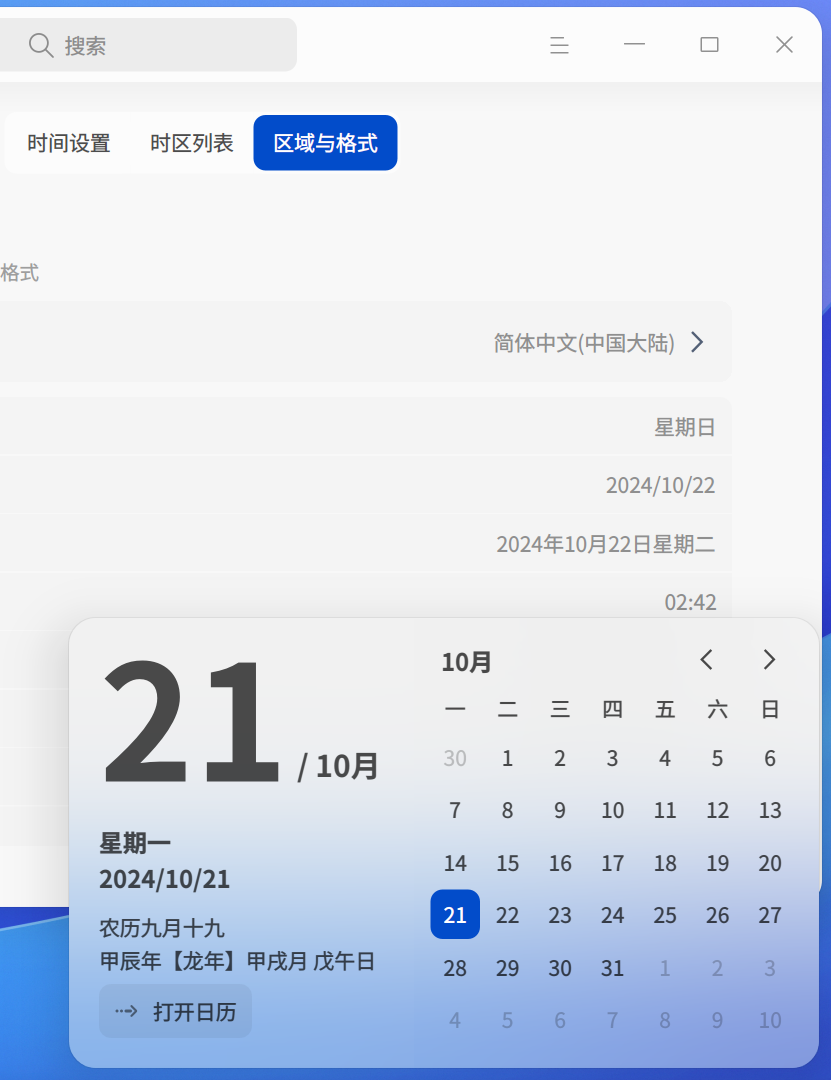This screenshot has height=1080, width=831.
Task: Select October 24 in the calendar
Action: 613,915
